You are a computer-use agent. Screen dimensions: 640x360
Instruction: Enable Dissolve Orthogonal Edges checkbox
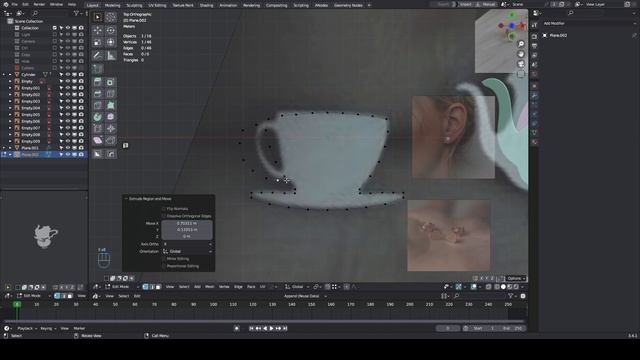click(164, 216)
